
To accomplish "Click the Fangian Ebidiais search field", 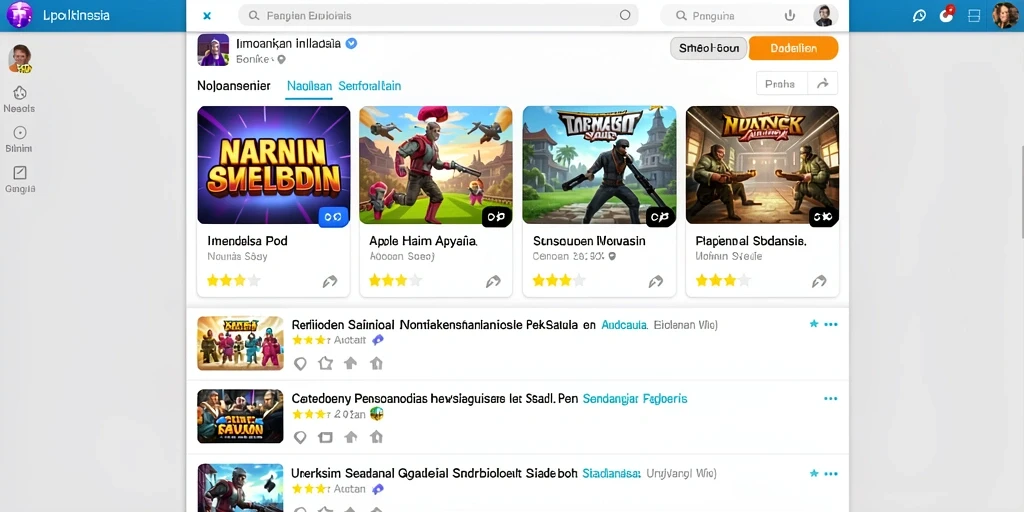I will coord(438,15).
